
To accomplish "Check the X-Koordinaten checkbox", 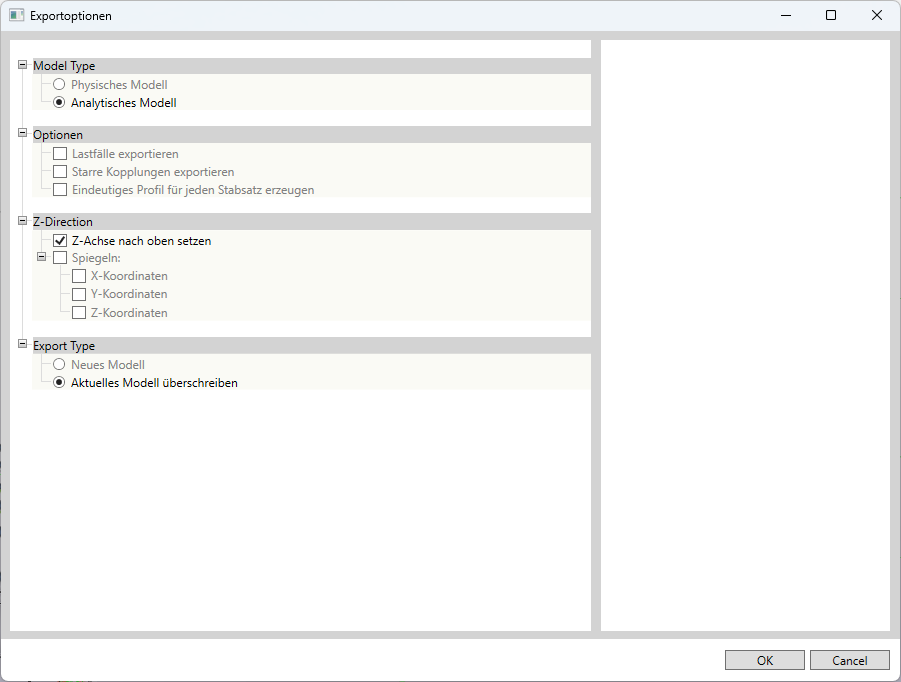I will tap(79, 276).
